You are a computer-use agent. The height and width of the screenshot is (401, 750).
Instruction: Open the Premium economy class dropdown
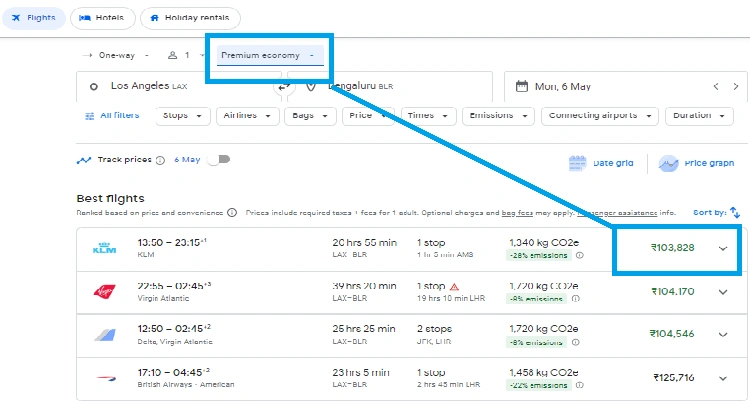(270, 56)
